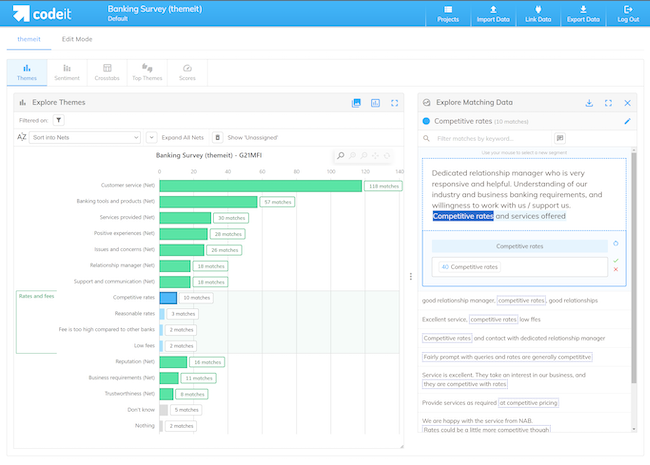Toggle AZ alphabetical sorting

pyautogui.click(x=22, y=137)
